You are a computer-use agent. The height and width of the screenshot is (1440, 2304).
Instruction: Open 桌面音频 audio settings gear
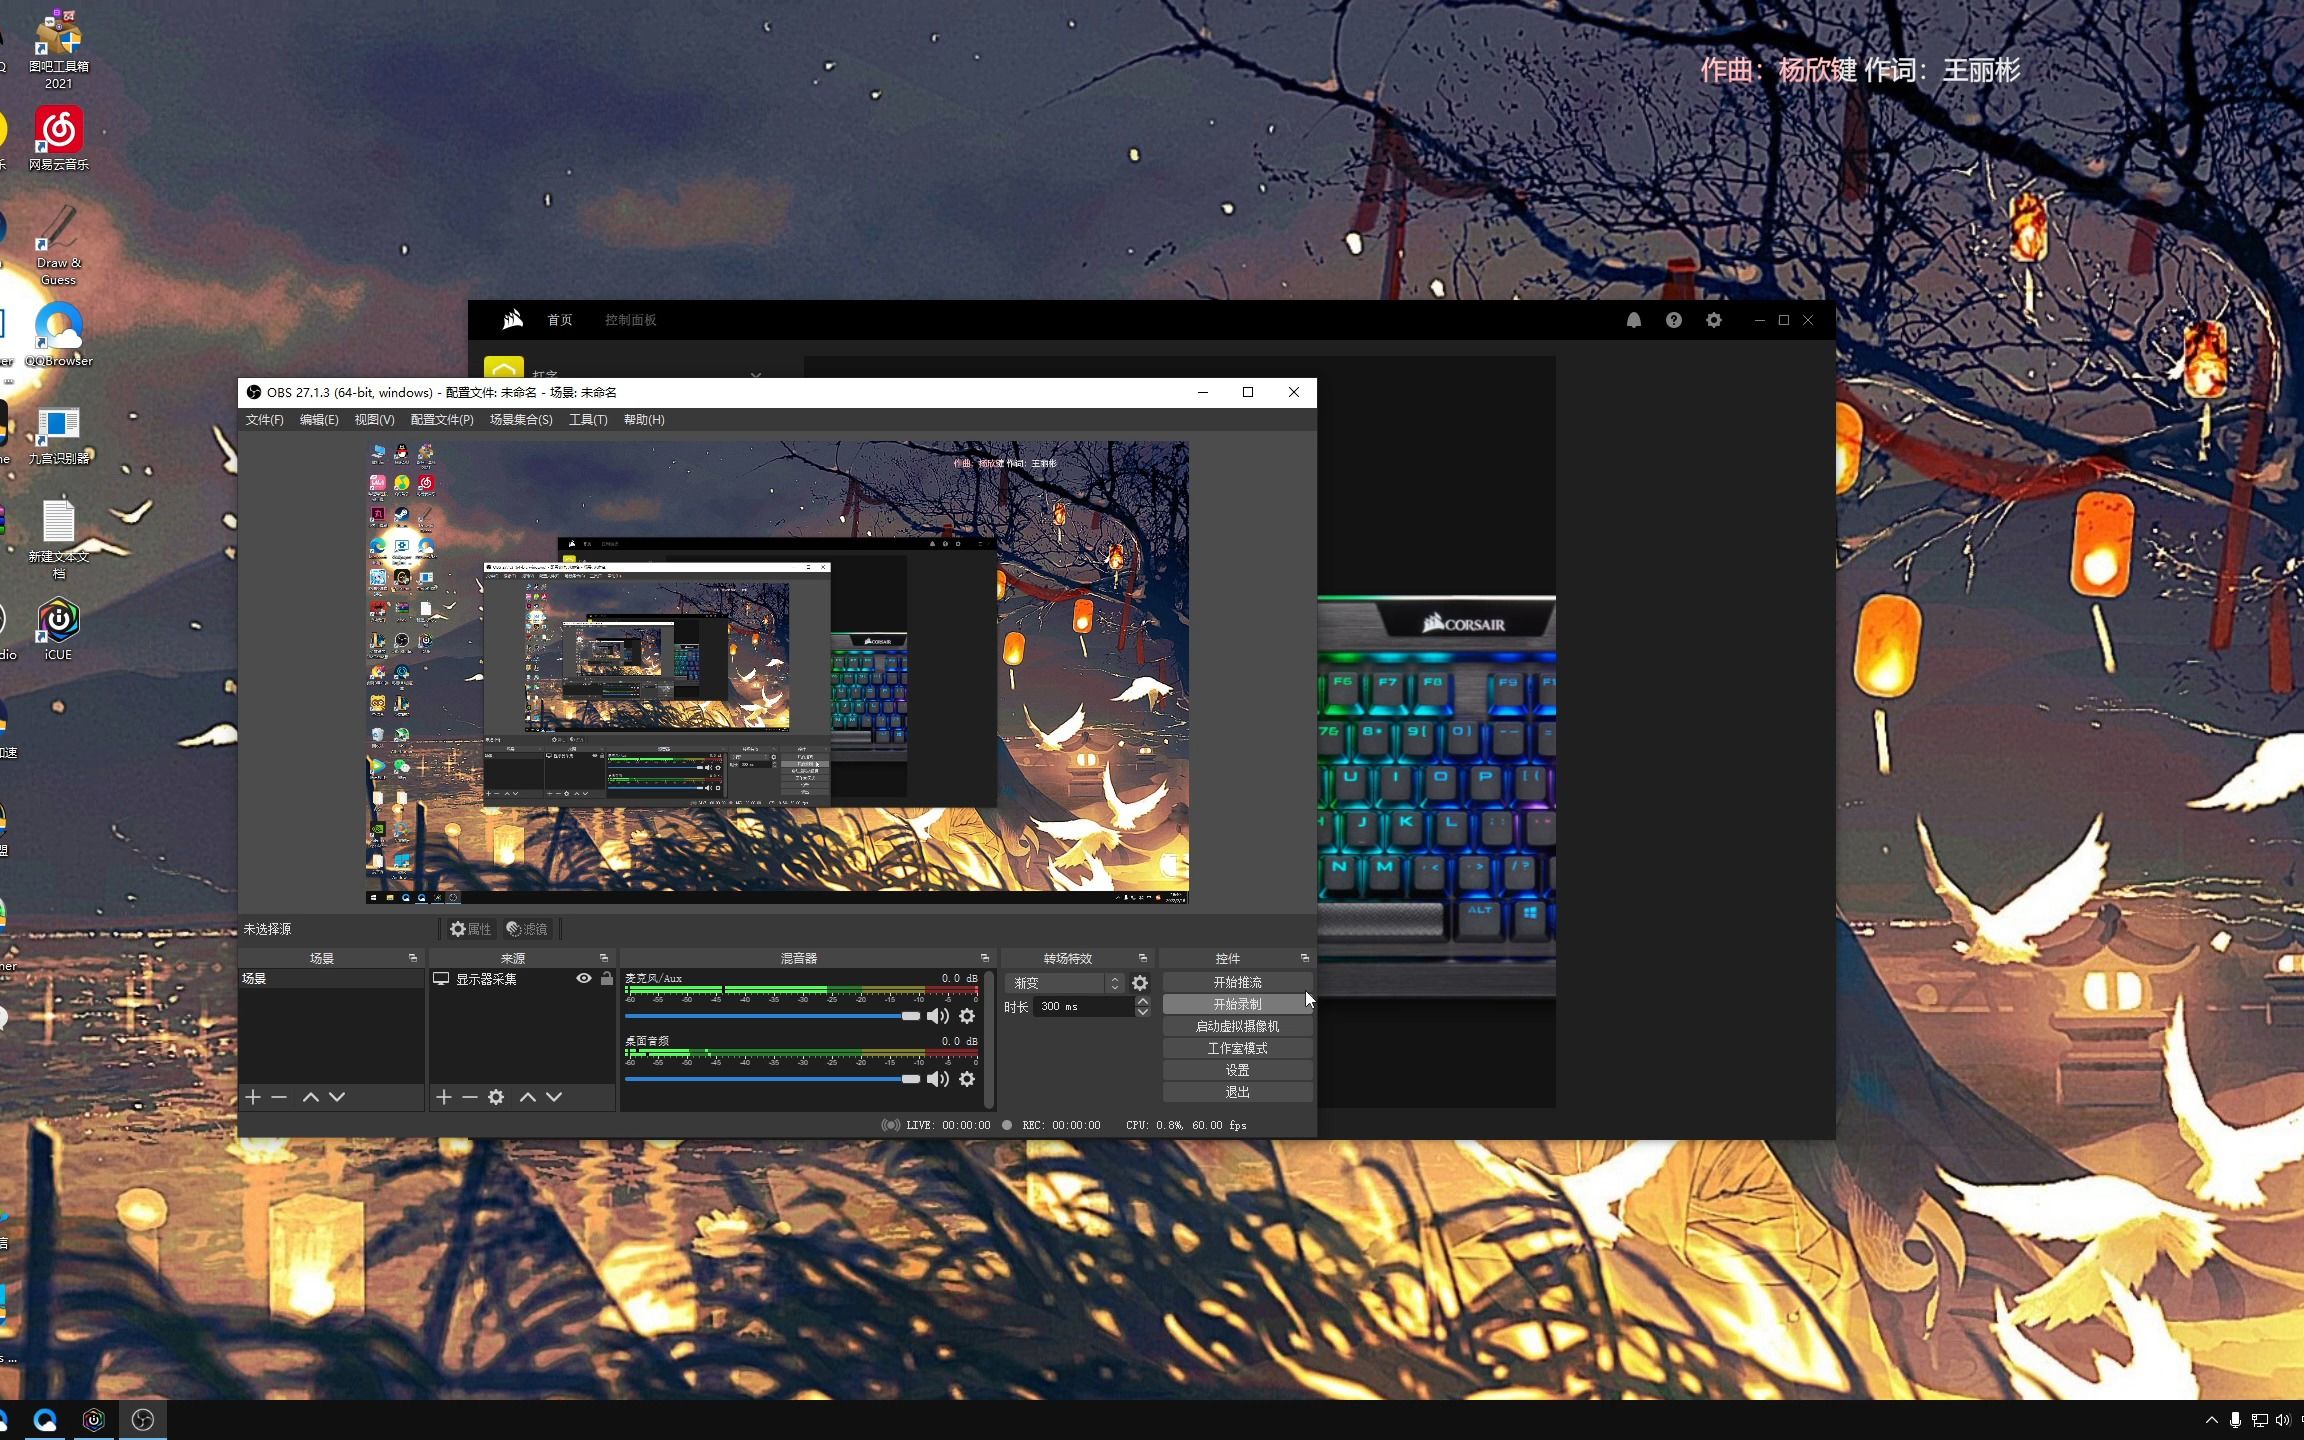[967, 1079]
